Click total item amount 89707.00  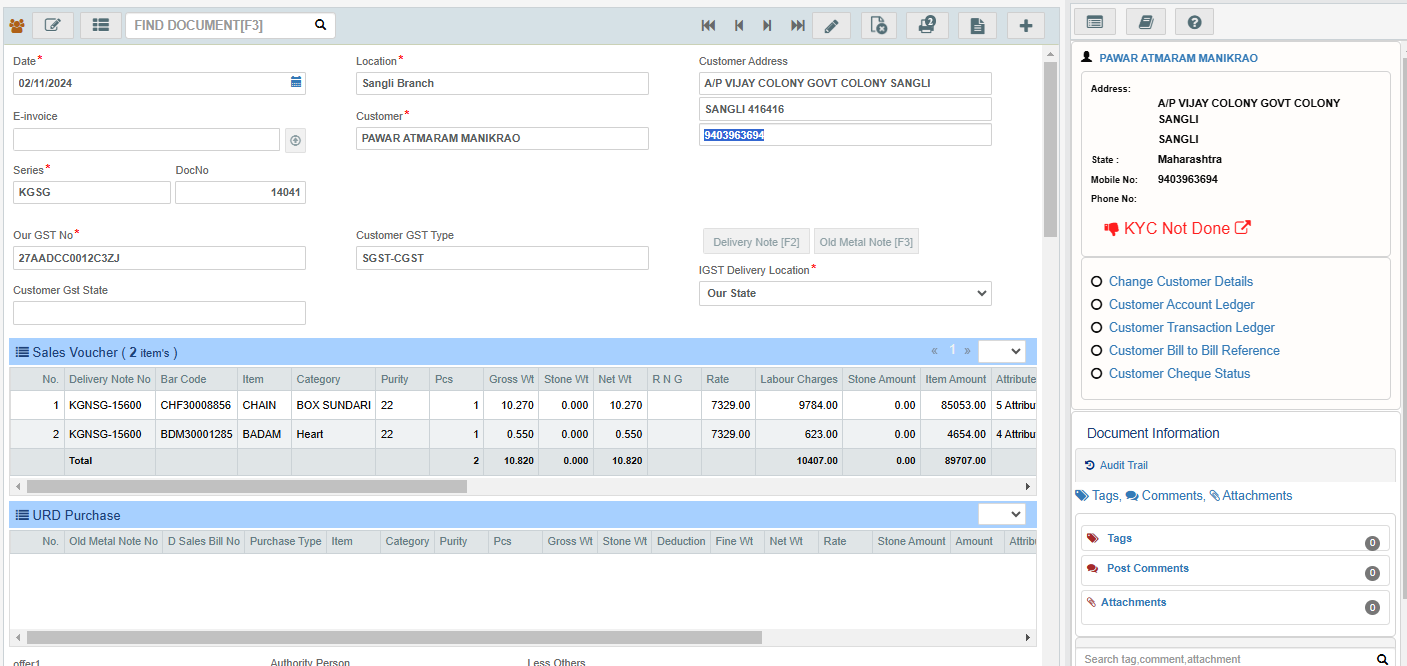(x=955, y=461)
